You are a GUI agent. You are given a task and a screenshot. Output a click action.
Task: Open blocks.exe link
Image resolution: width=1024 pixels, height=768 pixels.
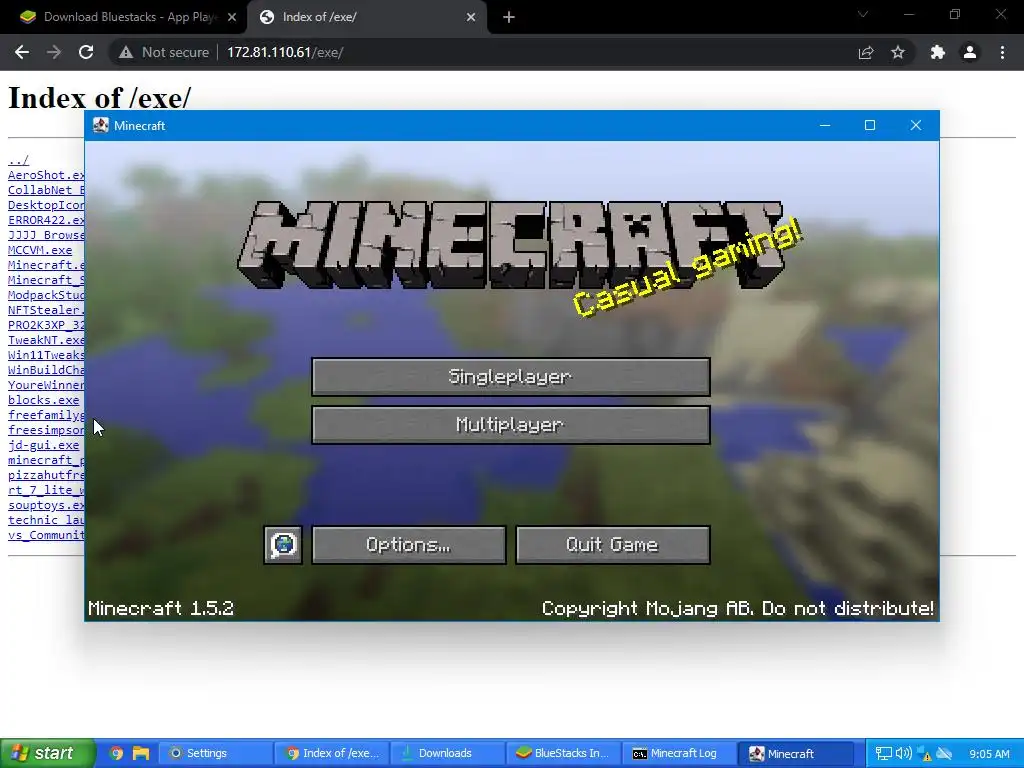43,400
